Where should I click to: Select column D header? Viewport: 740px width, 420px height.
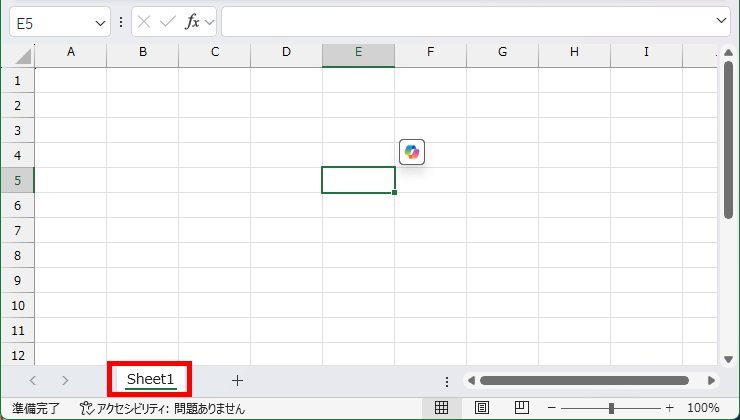click(x=286, y=56)
